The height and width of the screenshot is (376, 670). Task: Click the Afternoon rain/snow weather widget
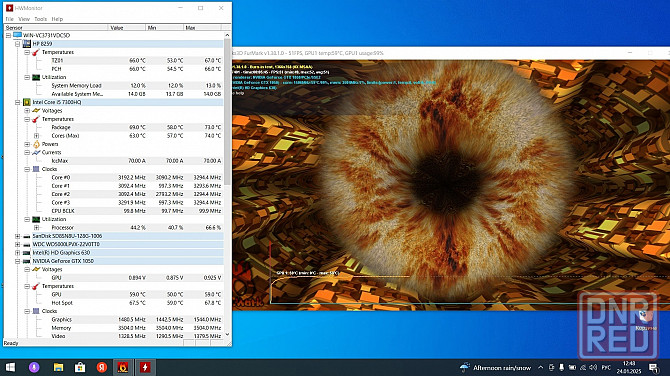[496, 367]
